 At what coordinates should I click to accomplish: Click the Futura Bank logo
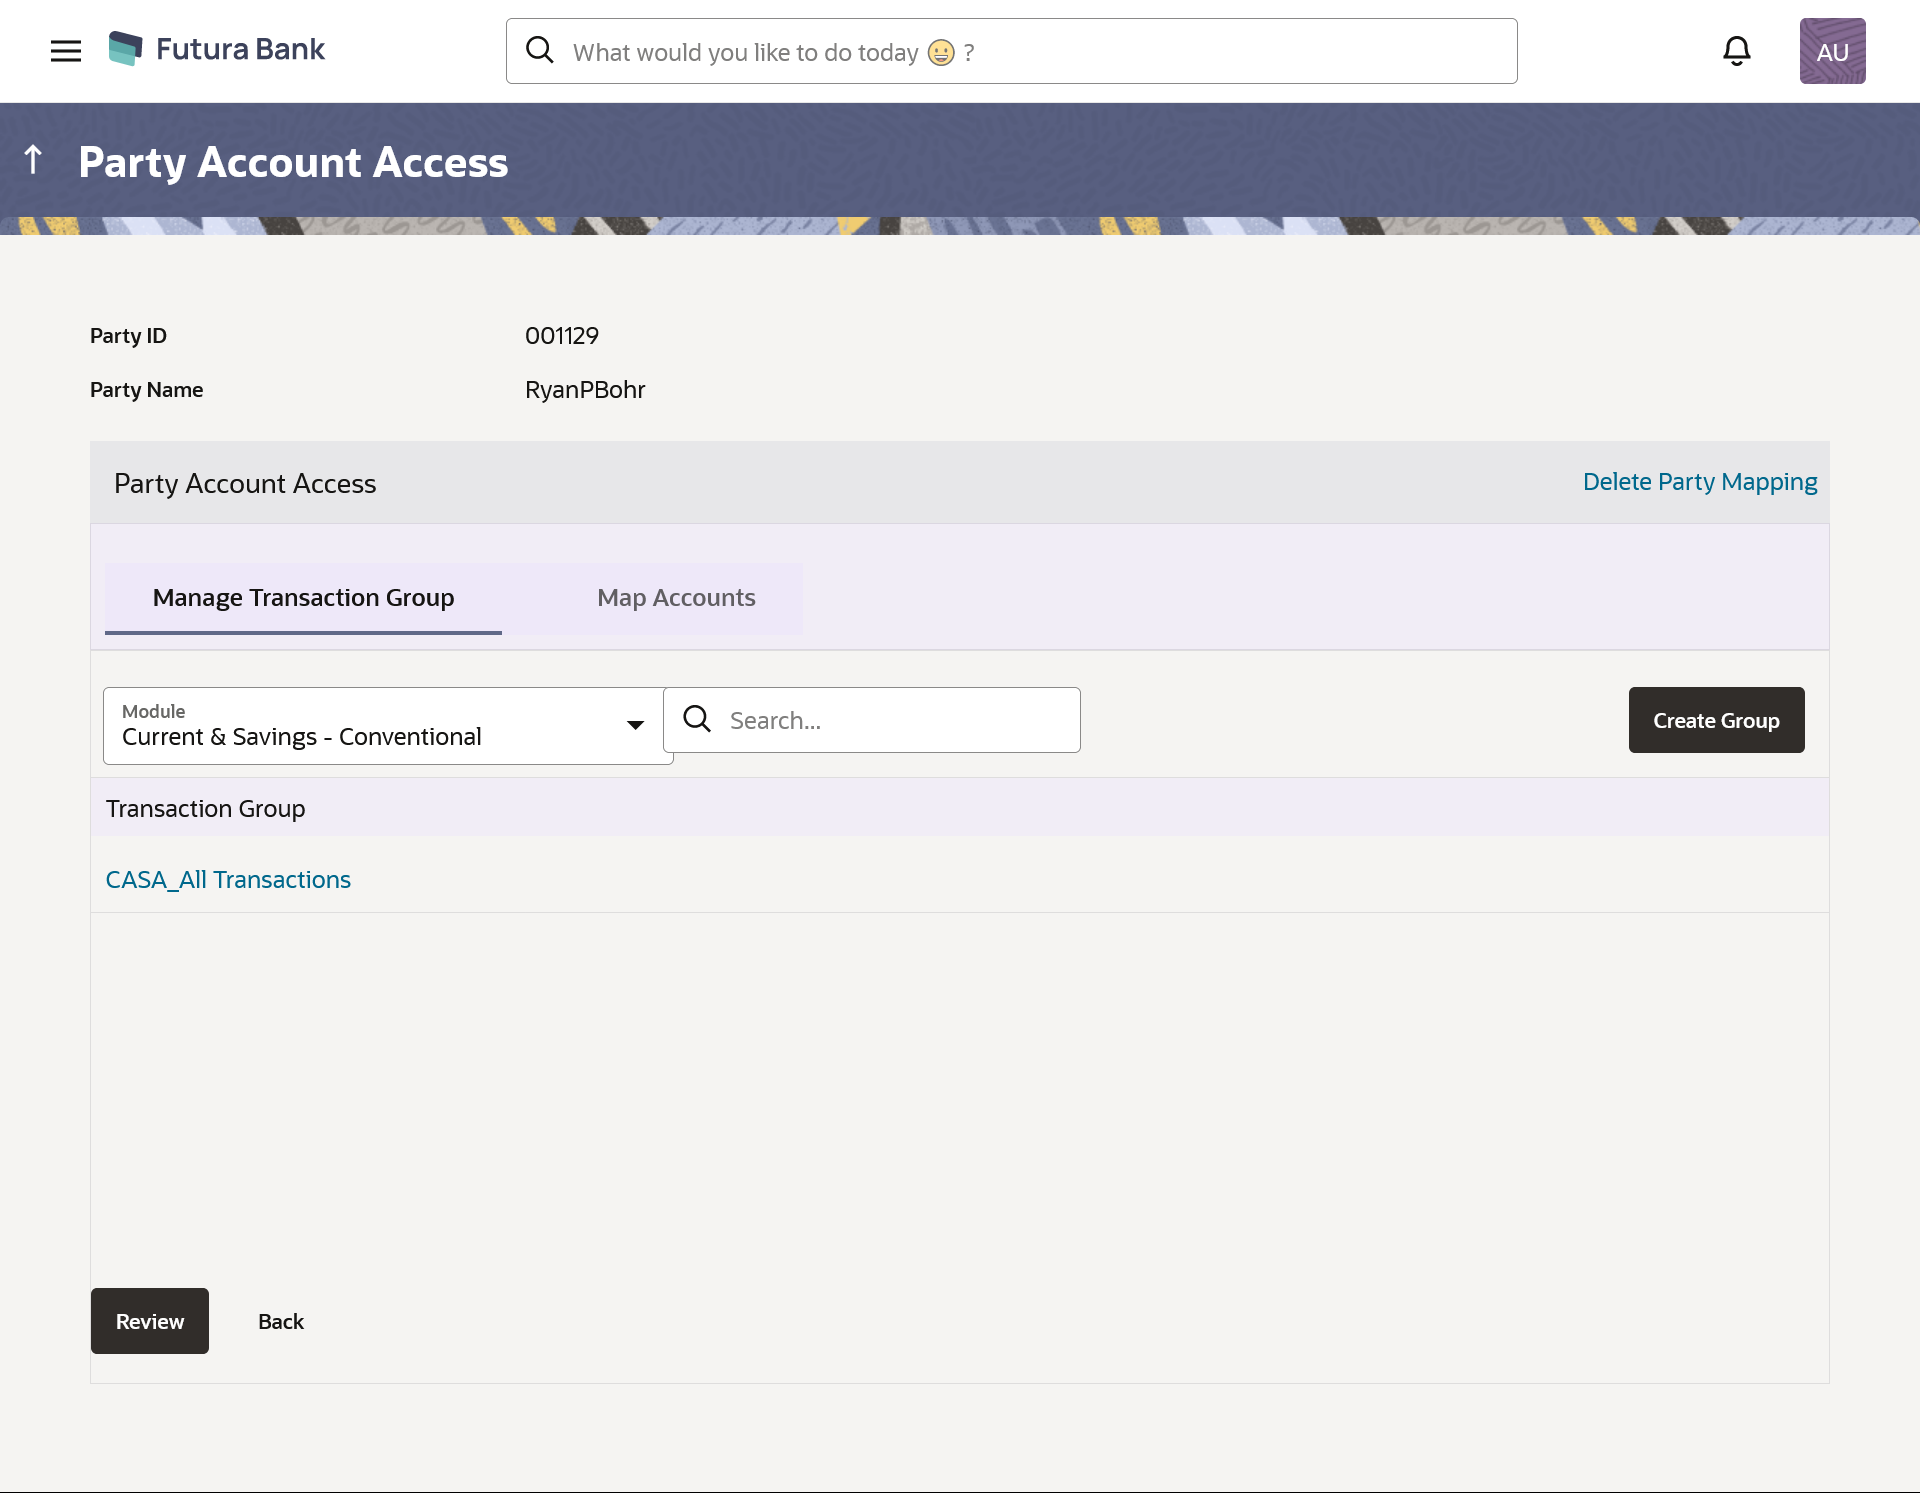216,49
